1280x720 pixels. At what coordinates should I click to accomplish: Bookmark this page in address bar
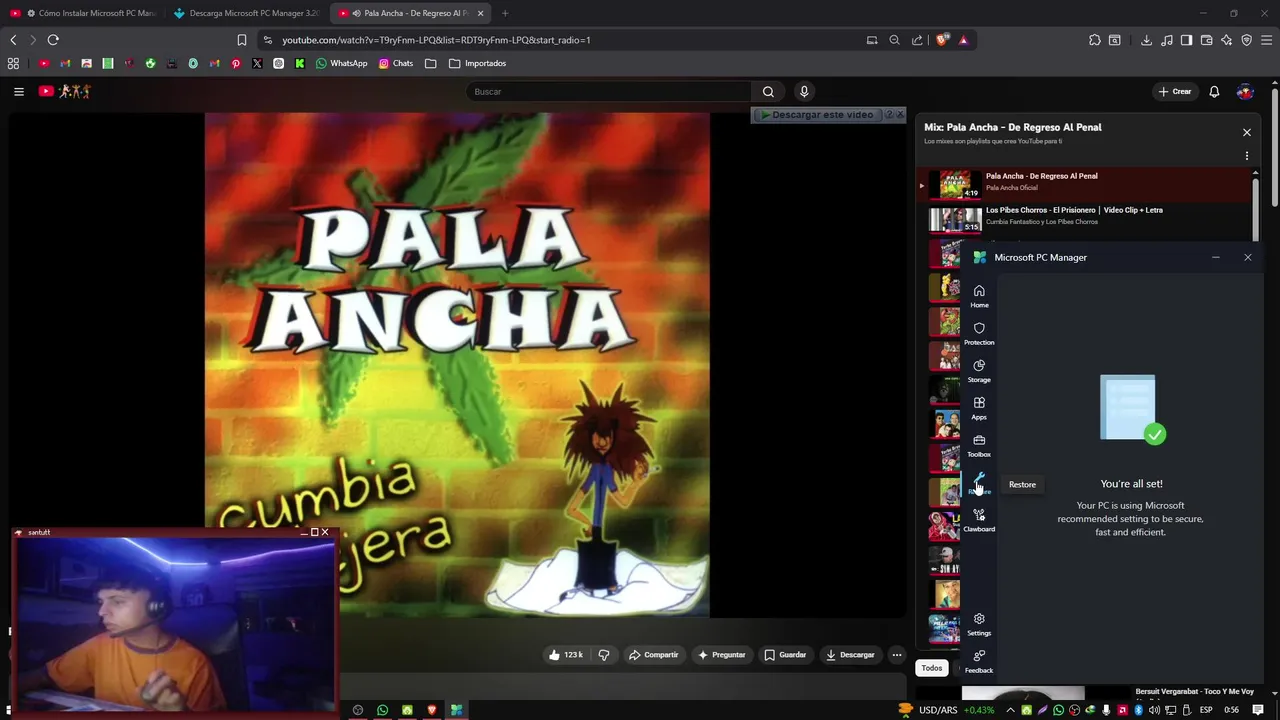[242, 40]
